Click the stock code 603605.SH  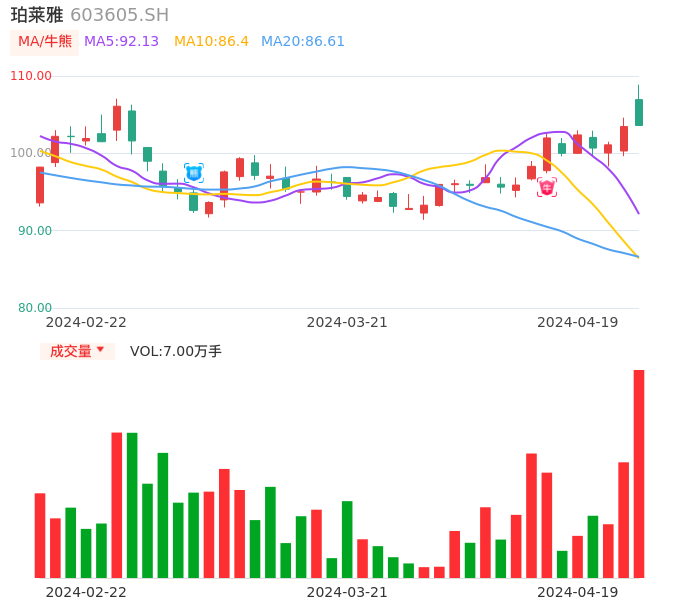[x=119, y=15]
